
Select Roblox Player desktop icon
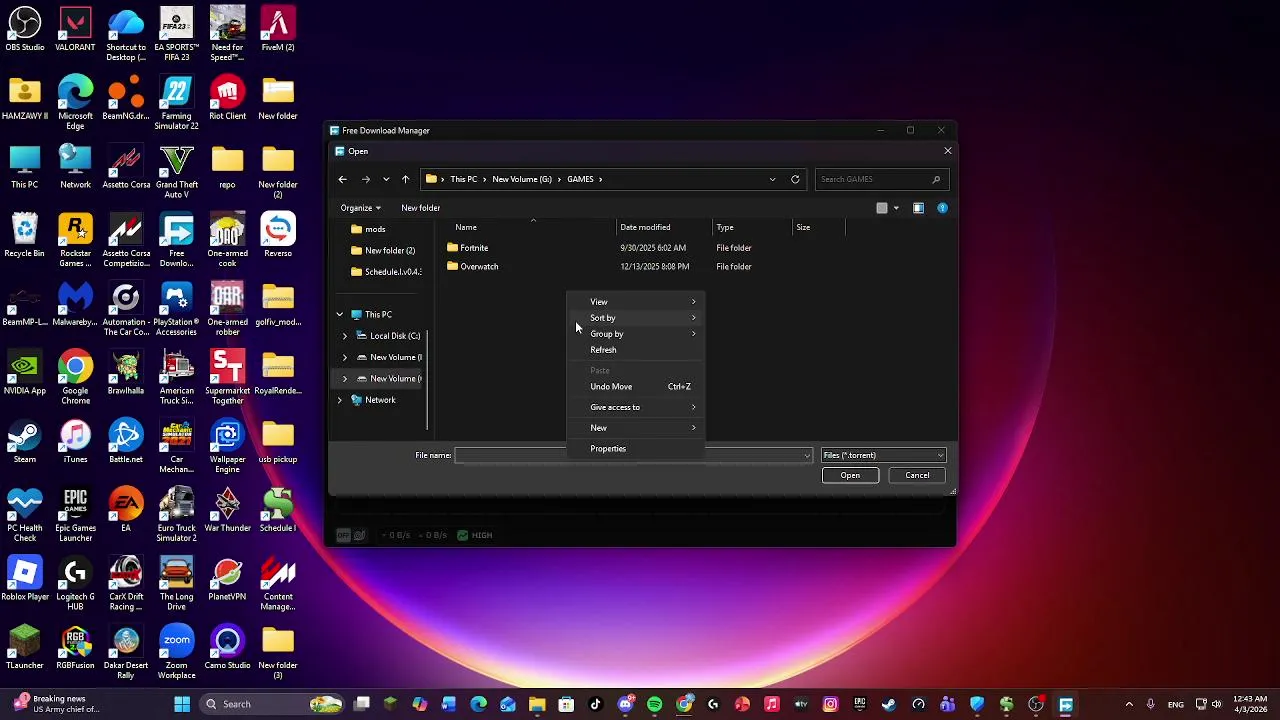pyautogui.click(x=25, y=580)
